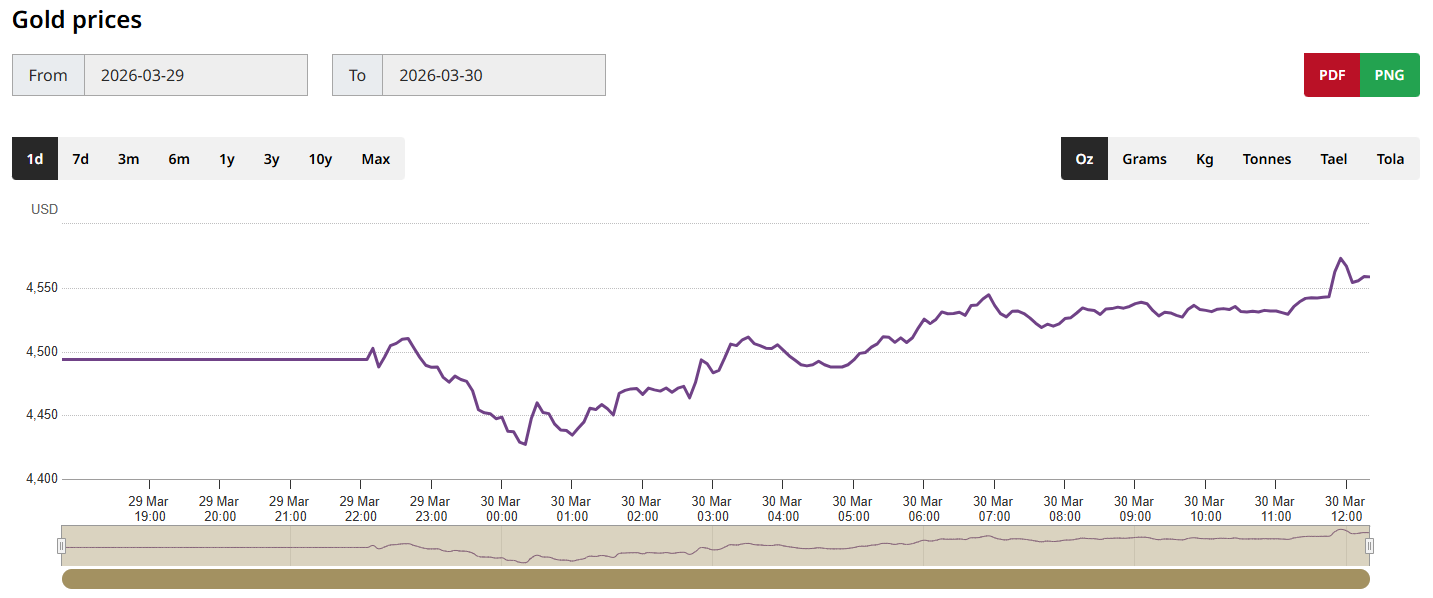Select the 1d time range
1433x598 pixels.
35,159
